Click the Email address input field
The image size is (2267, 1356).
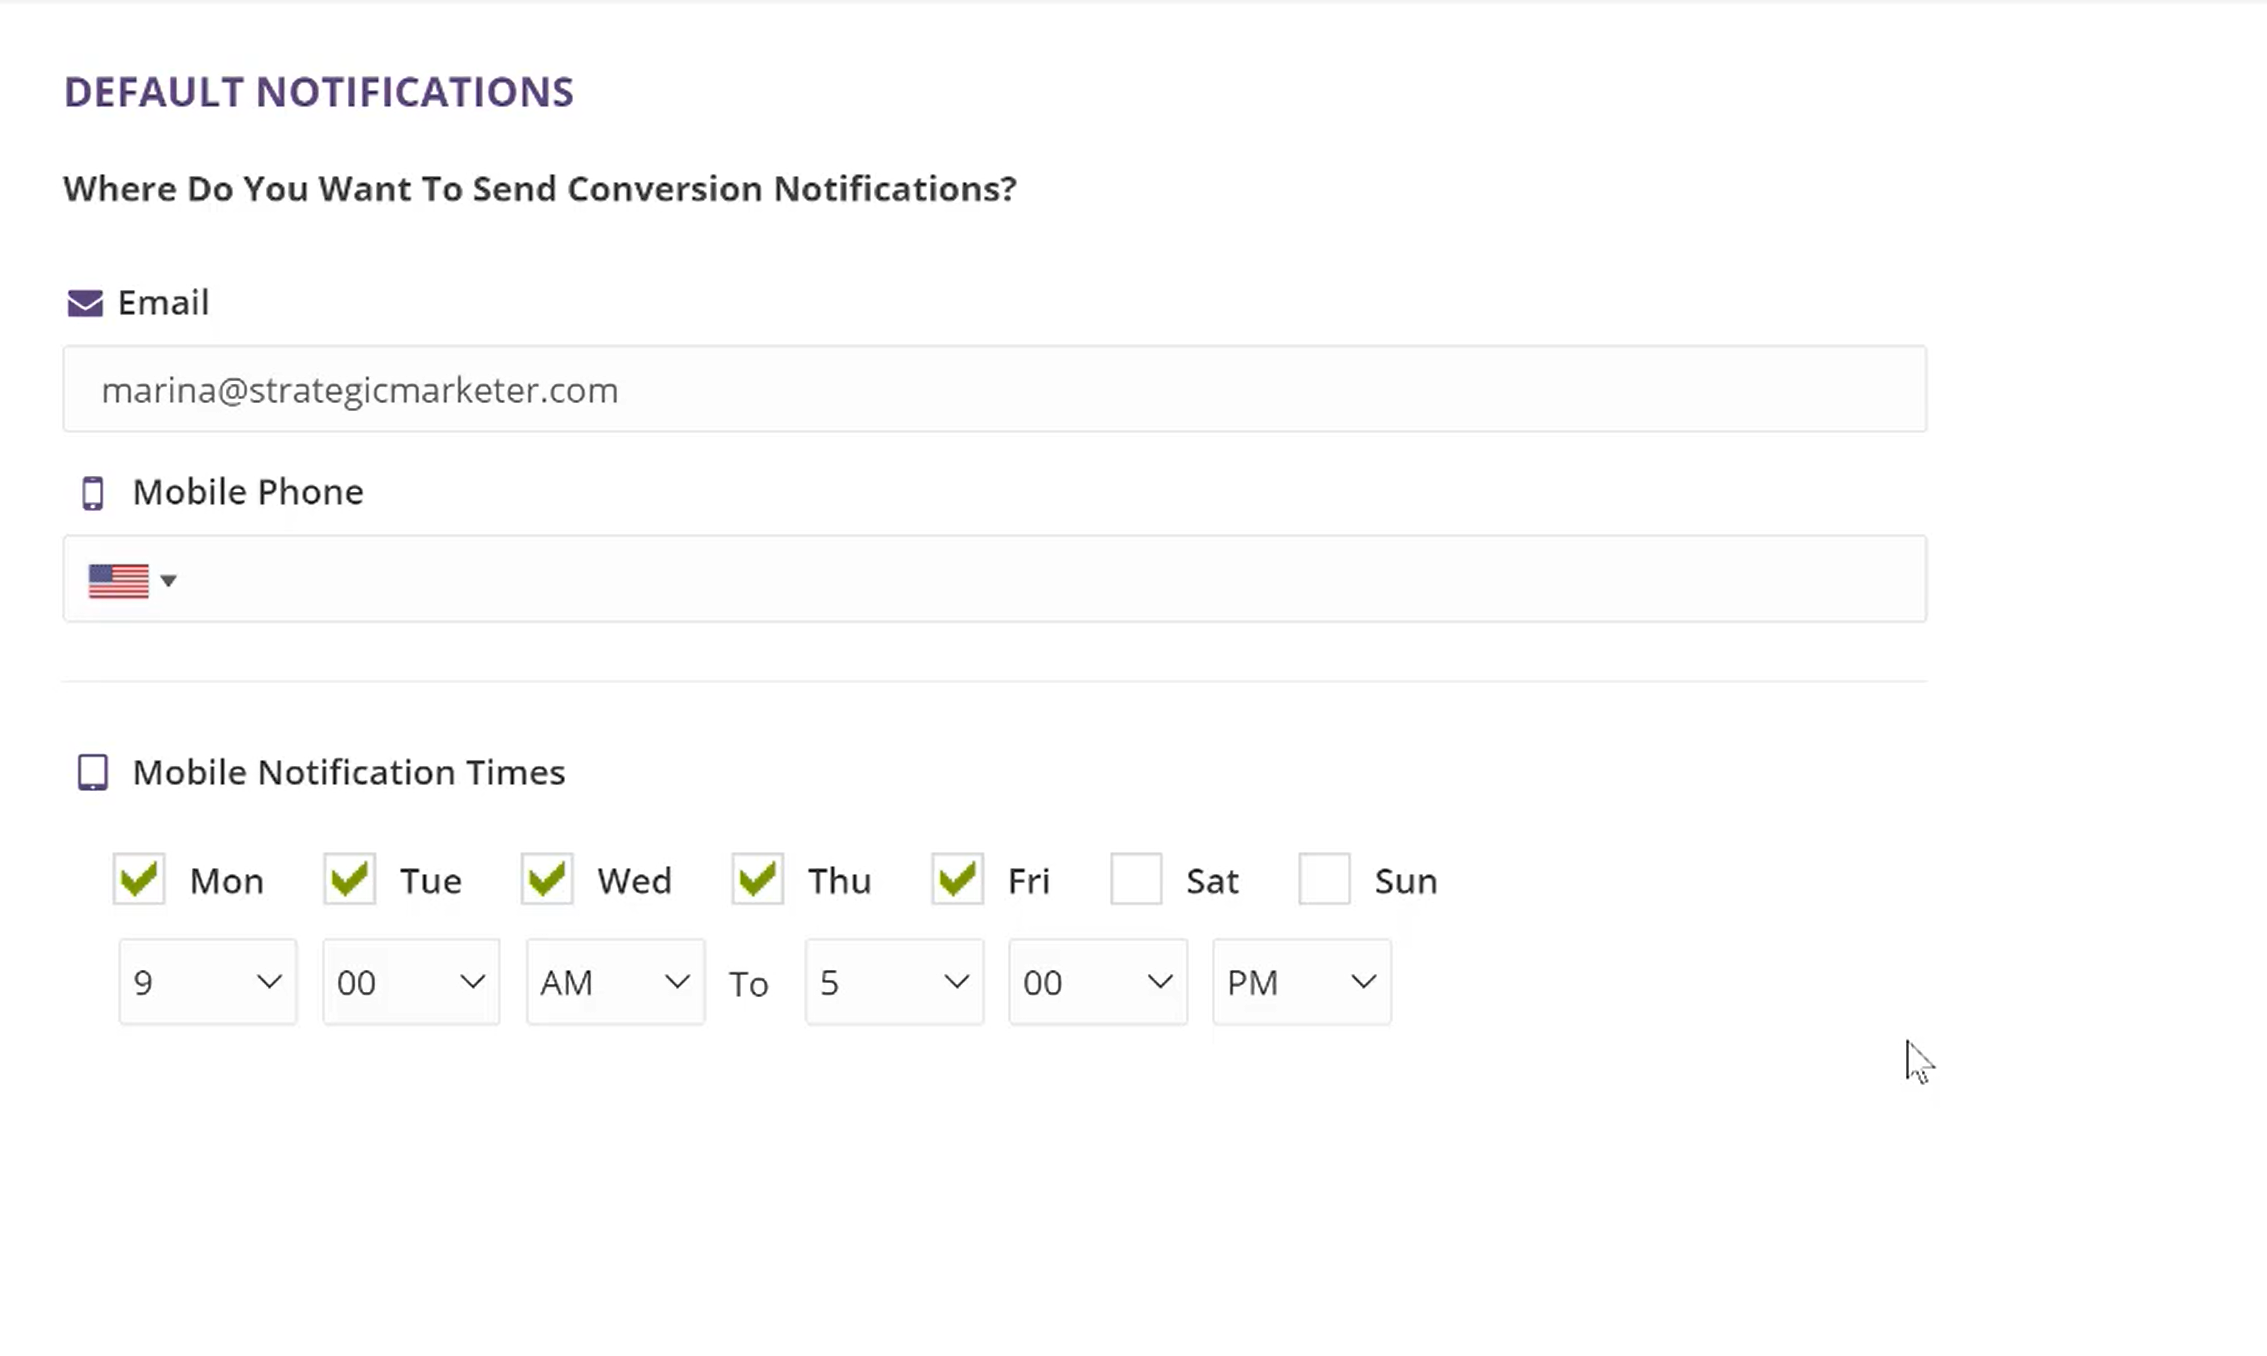coord(994,390)
